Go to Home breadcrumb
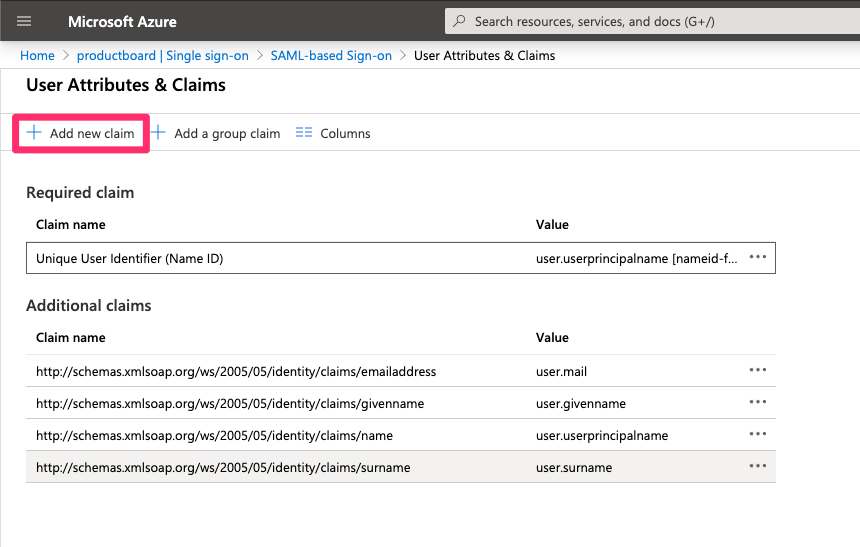 tap(37, 56)
